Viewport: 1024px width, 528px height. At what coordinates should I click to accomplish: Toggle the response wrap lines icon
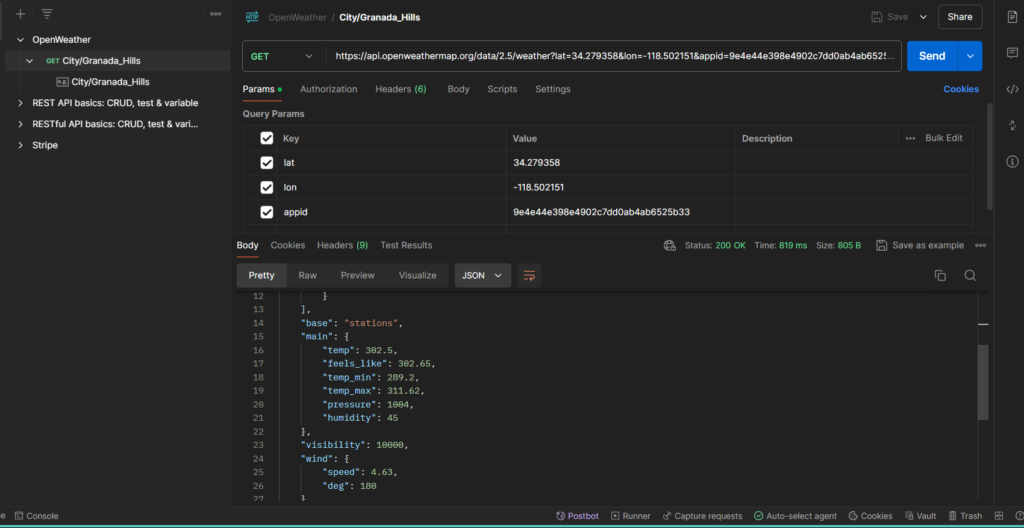tap(530, 275)
